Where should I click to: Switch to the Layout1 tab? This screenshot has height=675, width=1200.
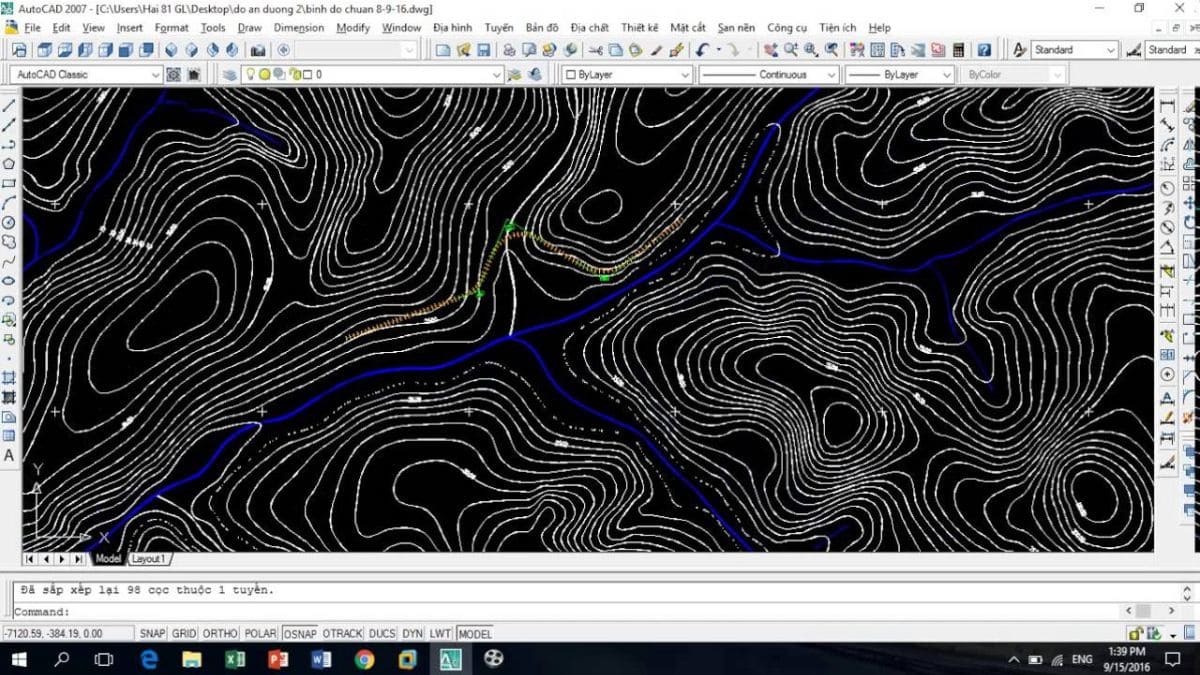(148, 559)
